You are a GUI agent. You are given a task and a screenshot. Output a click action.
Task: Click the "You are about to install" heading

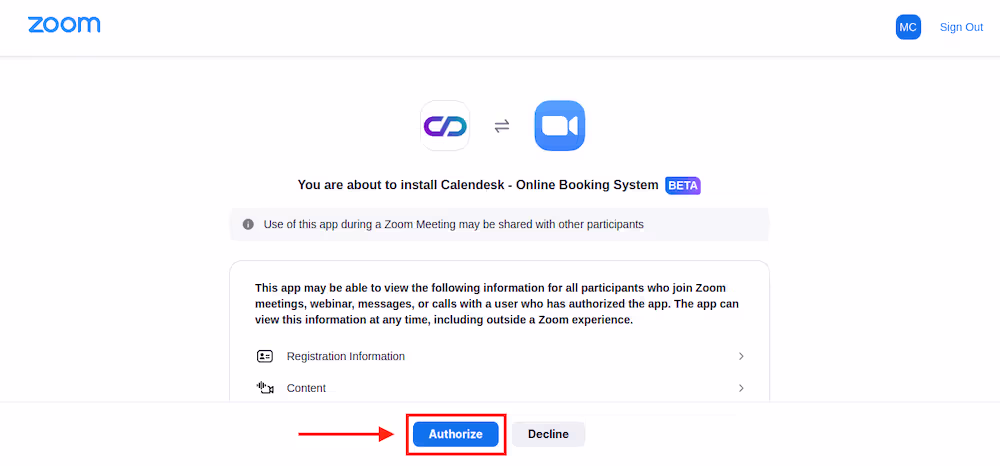point(478,185)
